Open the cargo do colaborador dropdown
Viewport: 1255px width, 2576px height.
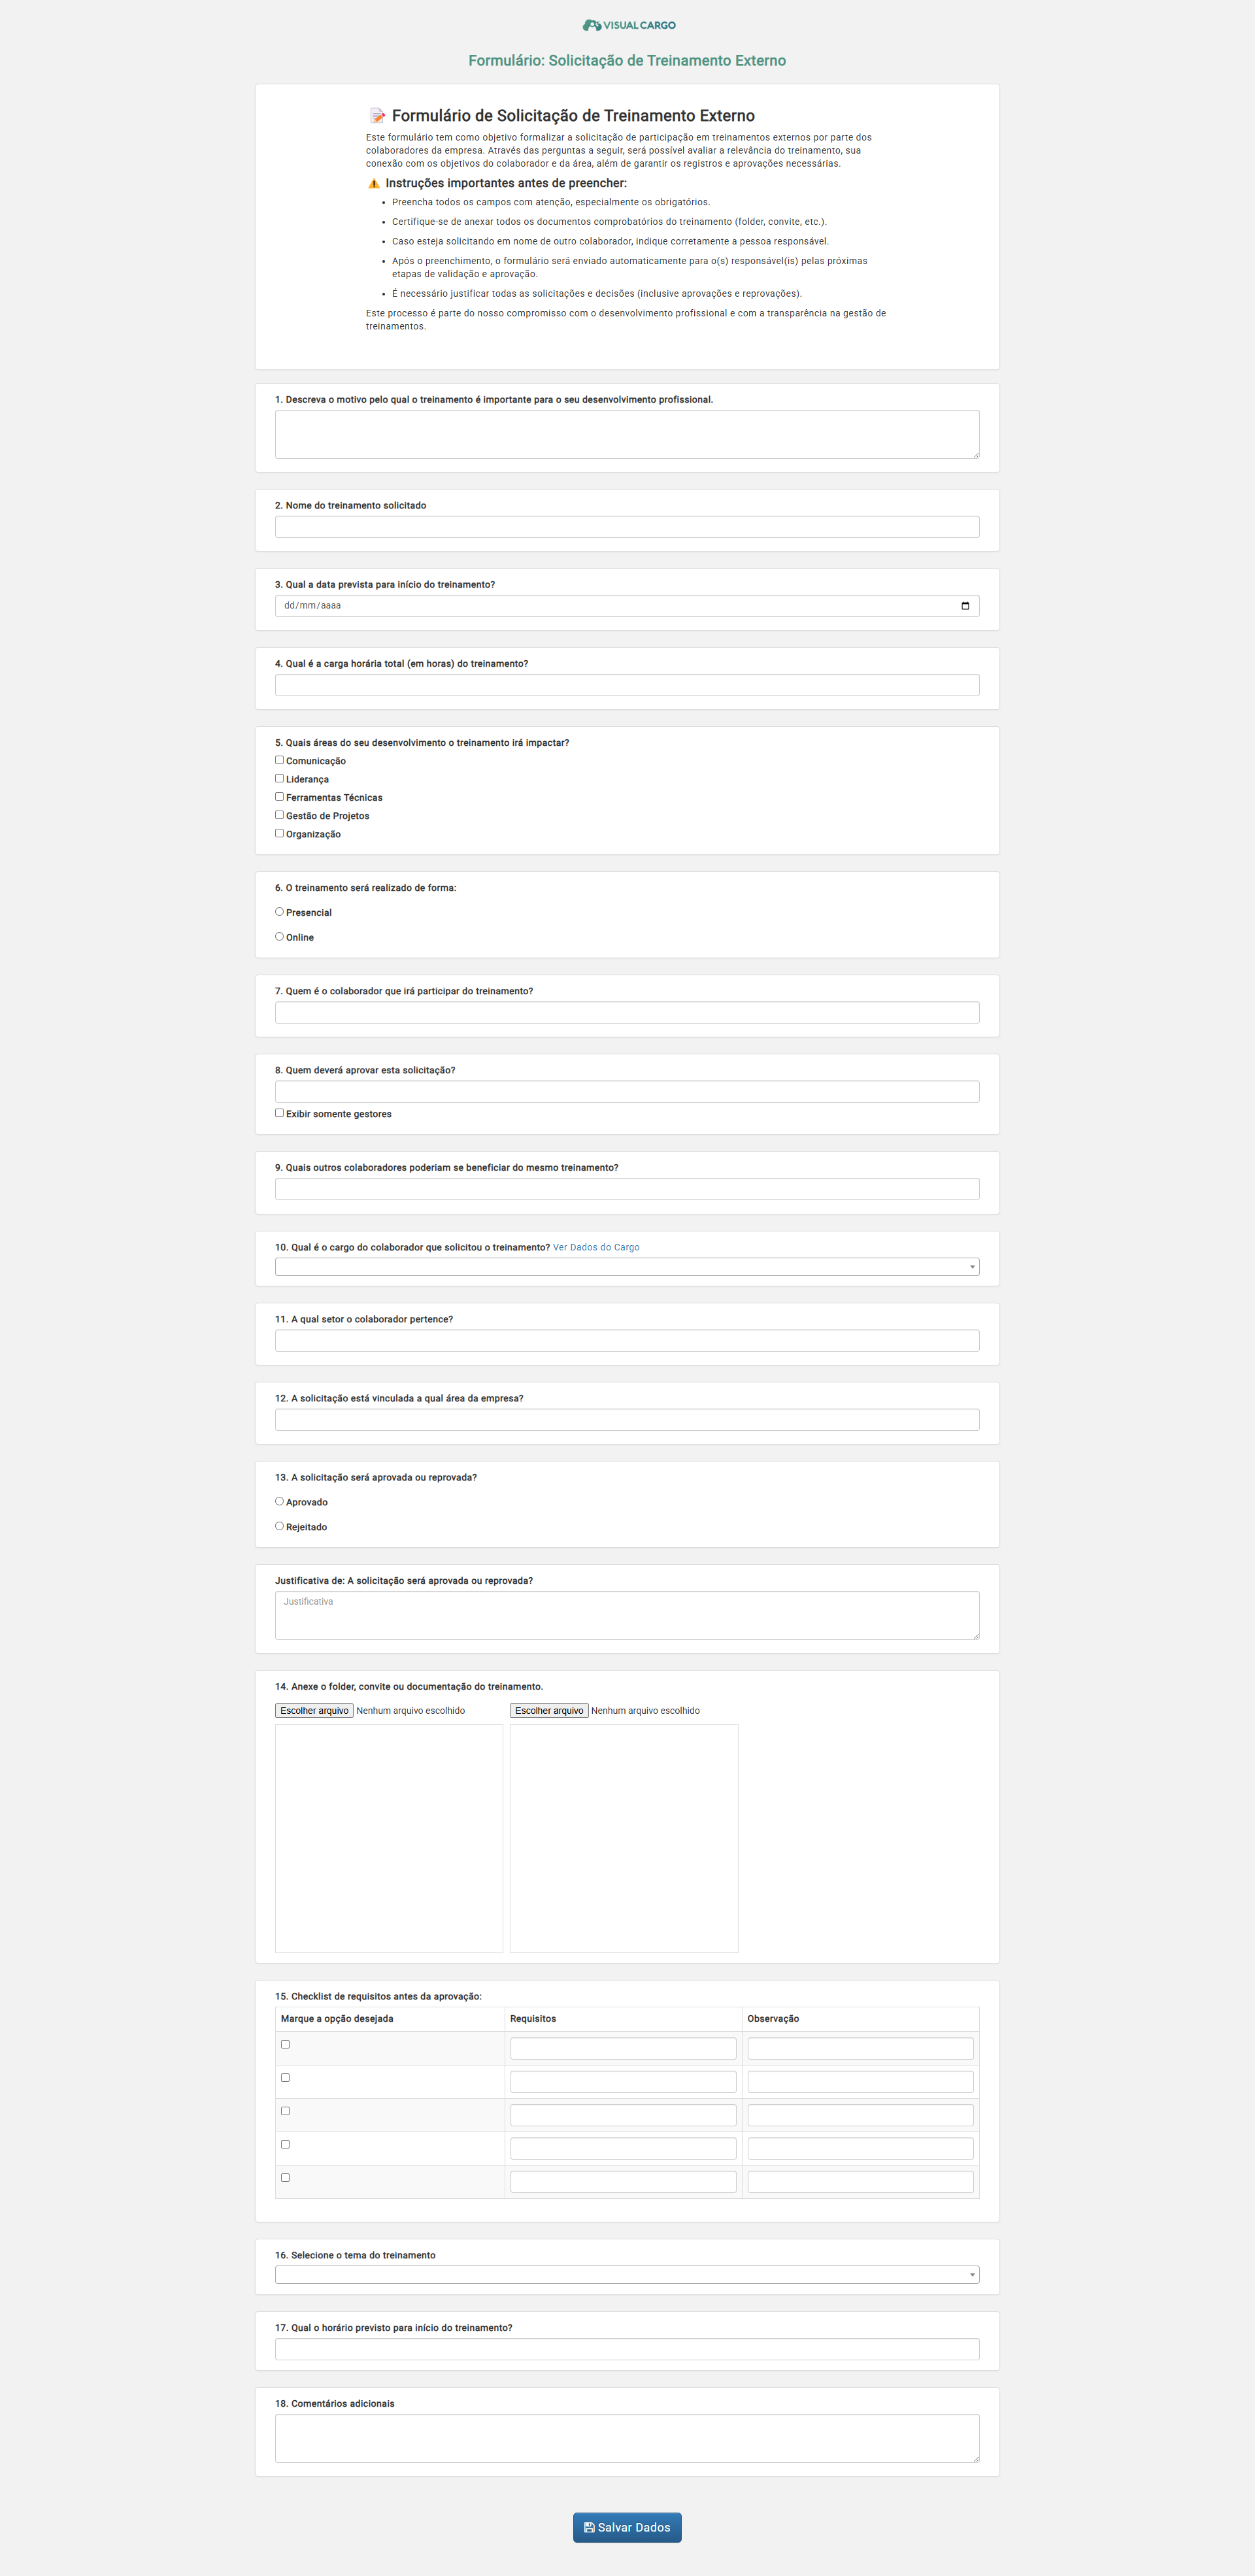click(627, 1267)
